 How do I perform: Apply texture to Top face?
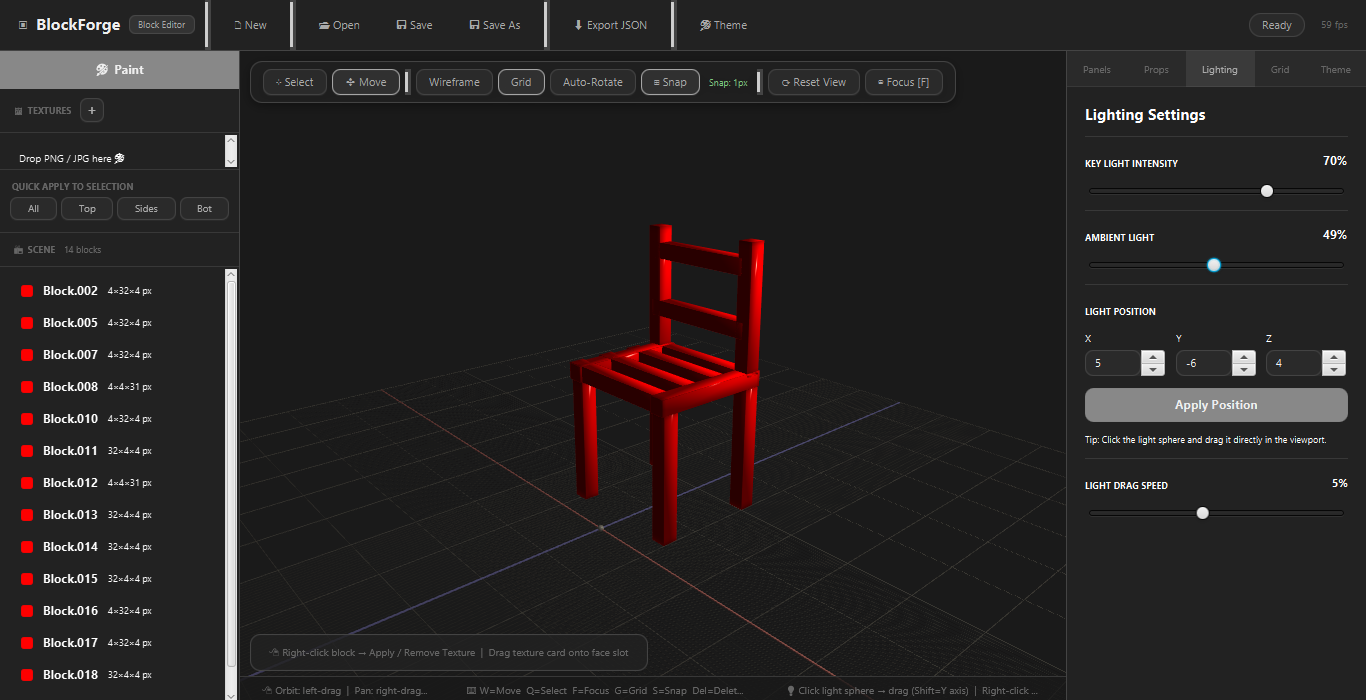[x=87, y=209]
